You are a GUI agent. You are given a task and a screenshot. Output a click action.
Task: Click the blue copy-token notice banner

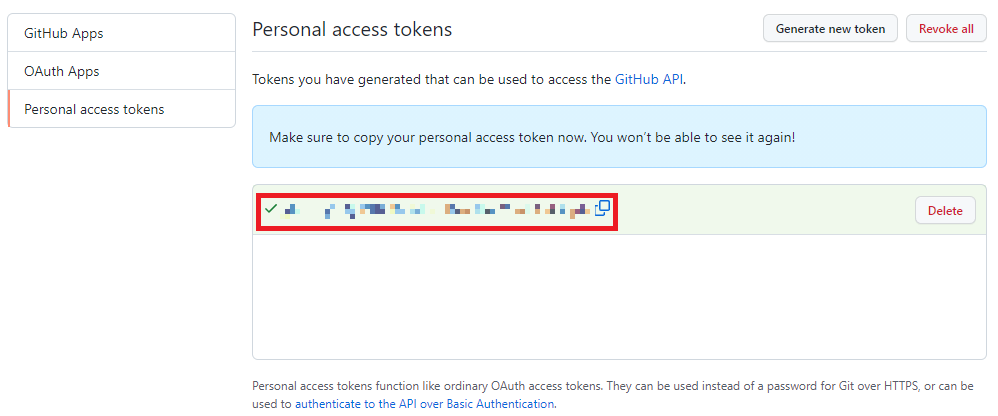click(619, 137)
